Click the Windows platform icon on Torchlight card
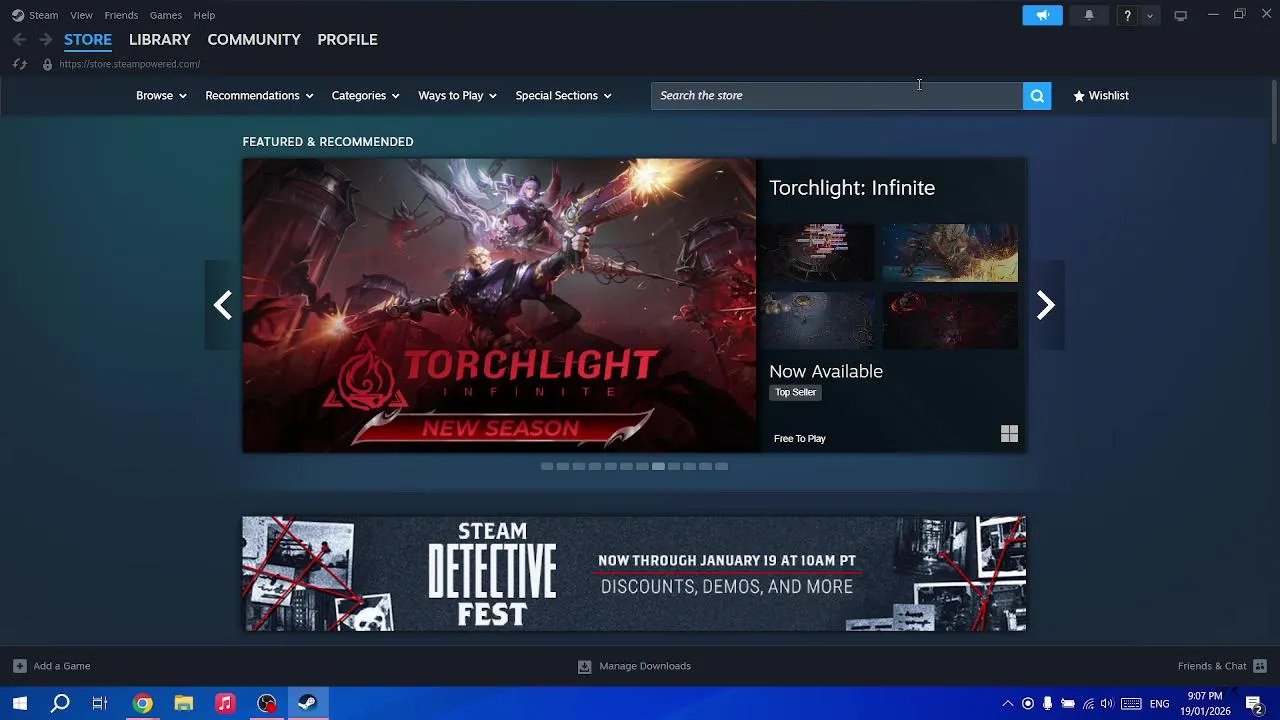The height and width of the screenshot is (720, 1280). click(1009, 434)
